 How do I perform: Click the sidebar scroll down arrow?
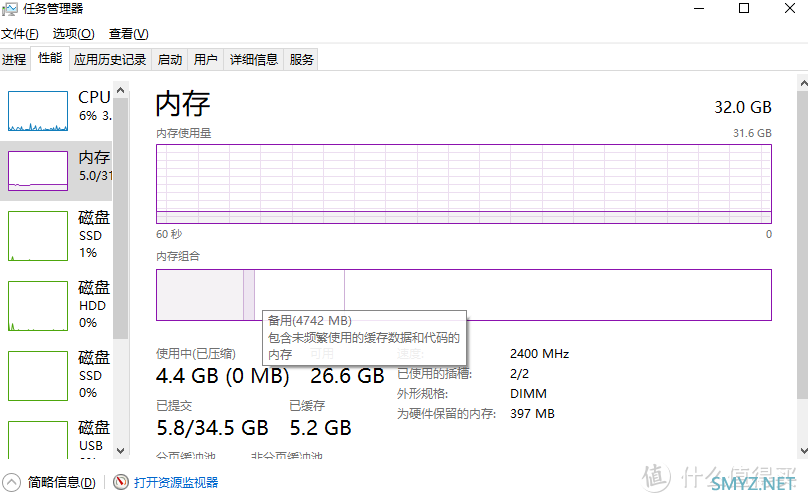click(x=121, y=451)
